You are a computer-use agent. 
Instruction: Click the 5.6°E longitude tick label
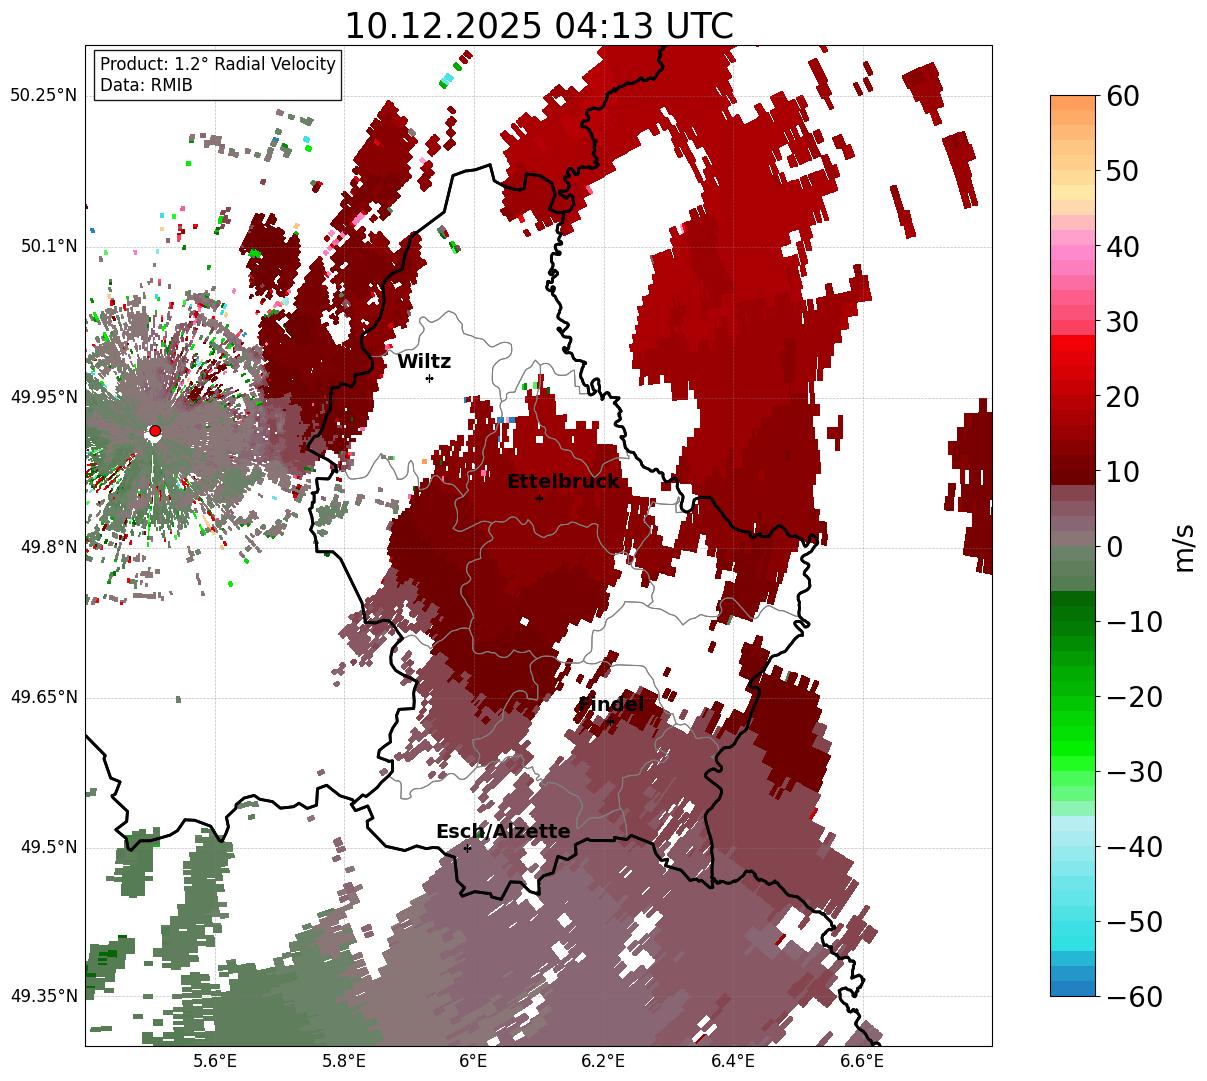click(x=215, y=1061)
